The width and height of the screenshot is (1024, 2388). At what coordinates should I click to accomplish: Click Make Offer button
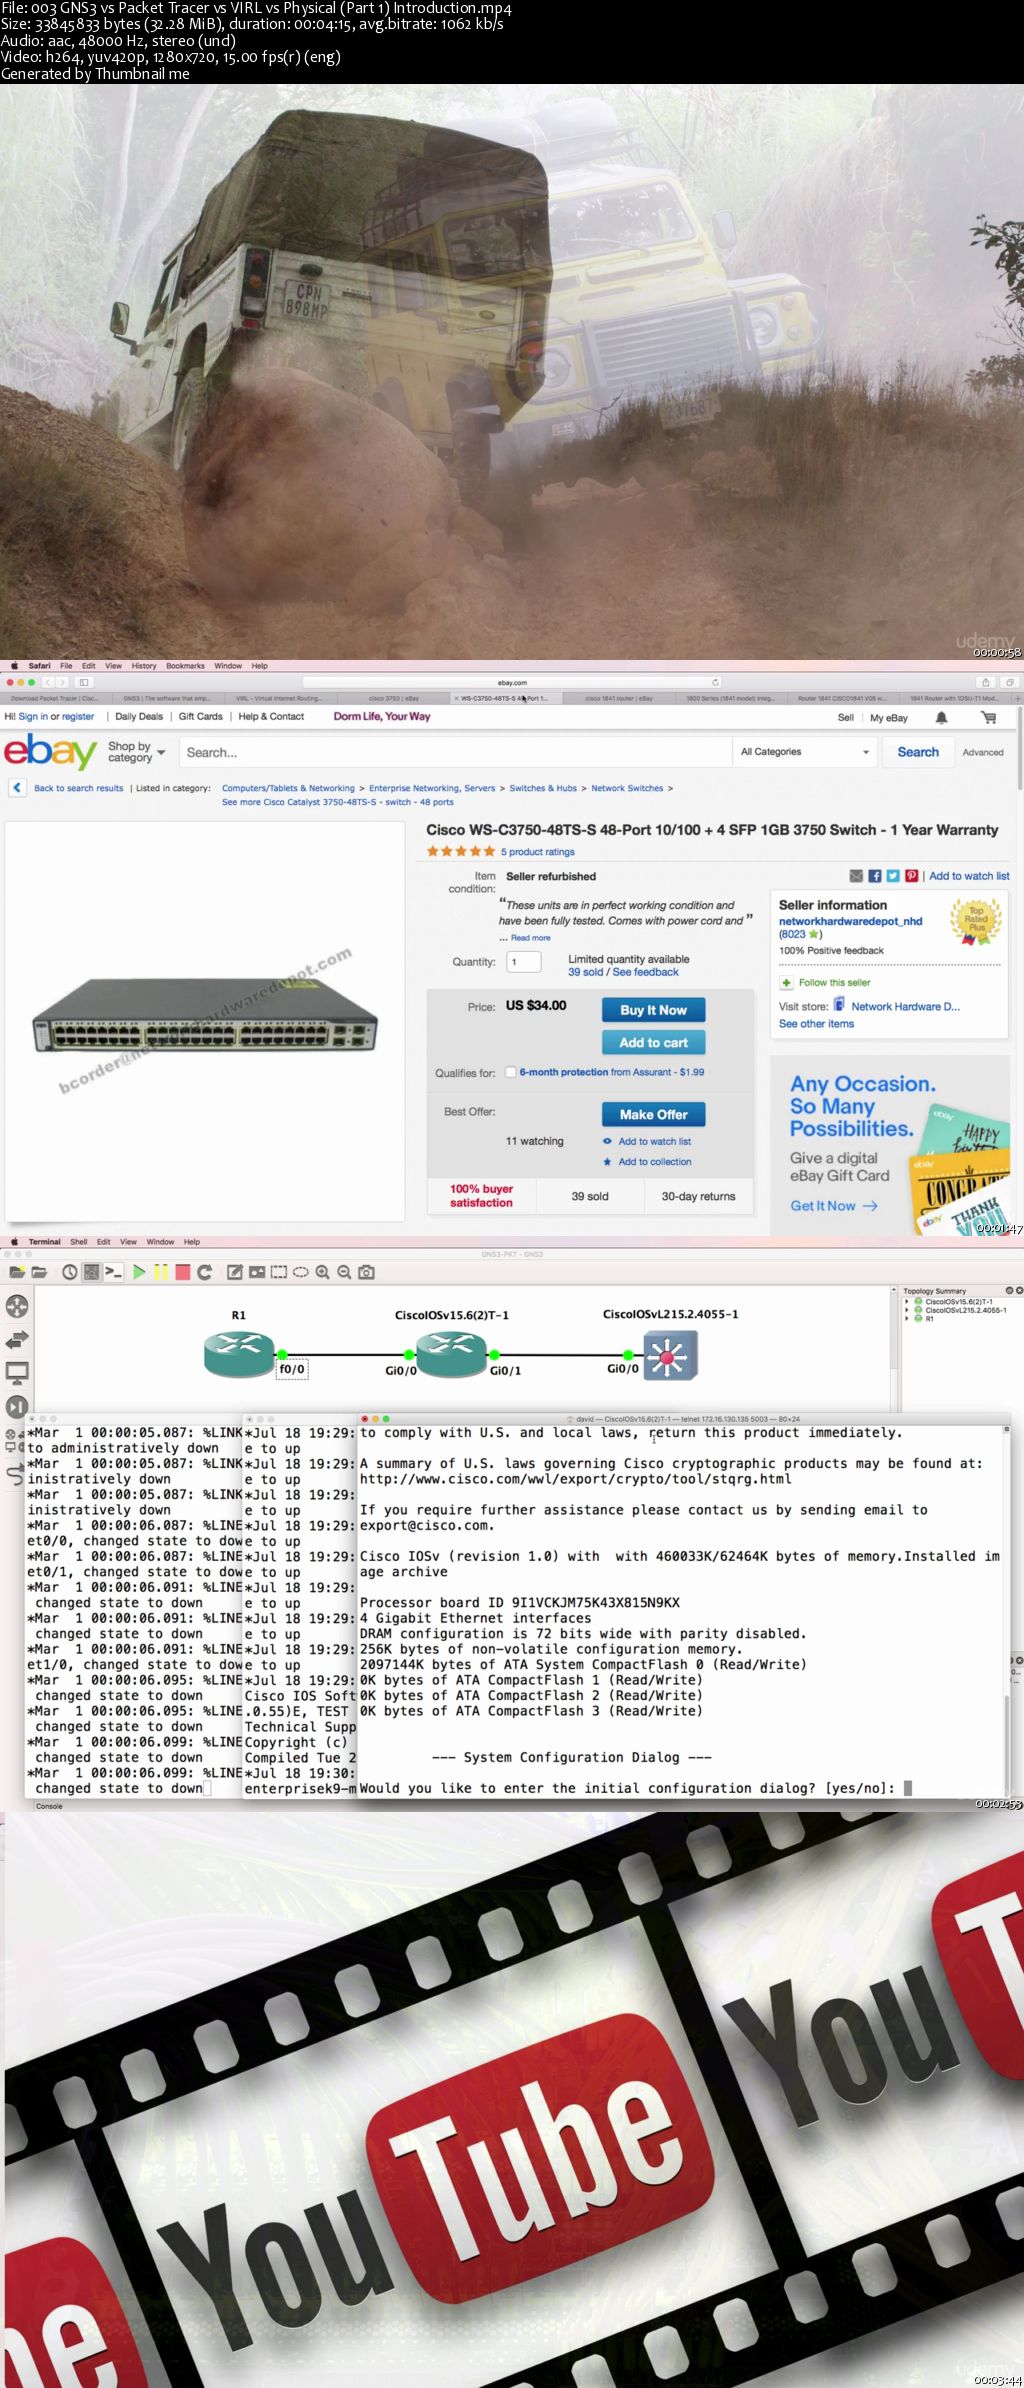653,1114
